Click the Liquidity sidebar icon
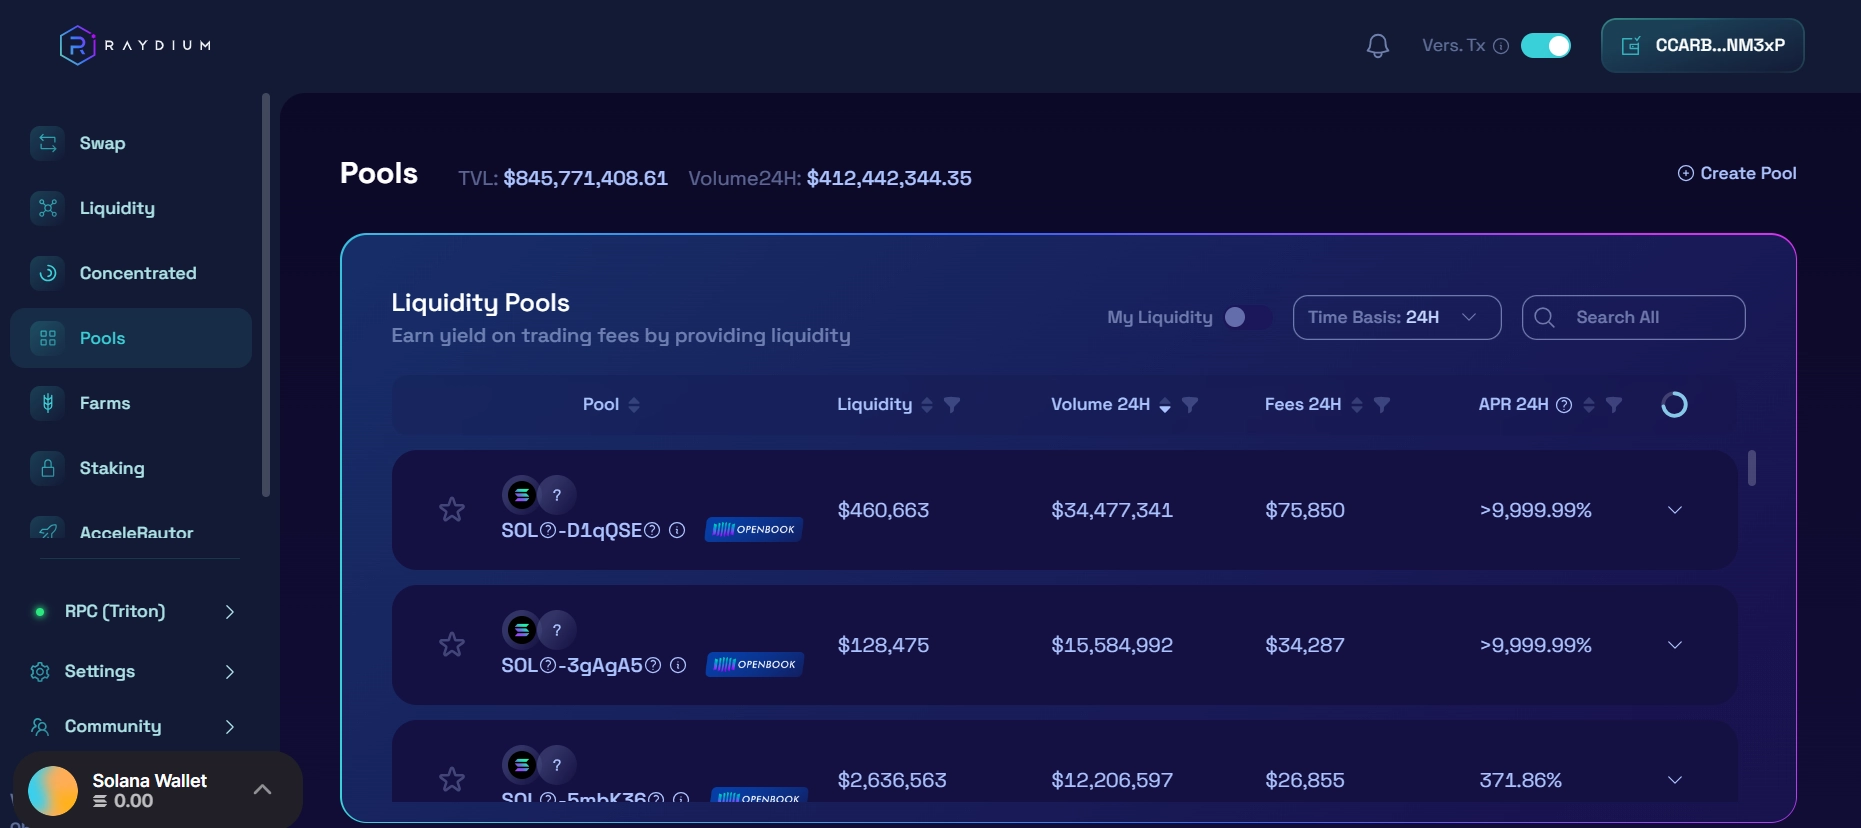1861x828 pixels. pos(47,208)
